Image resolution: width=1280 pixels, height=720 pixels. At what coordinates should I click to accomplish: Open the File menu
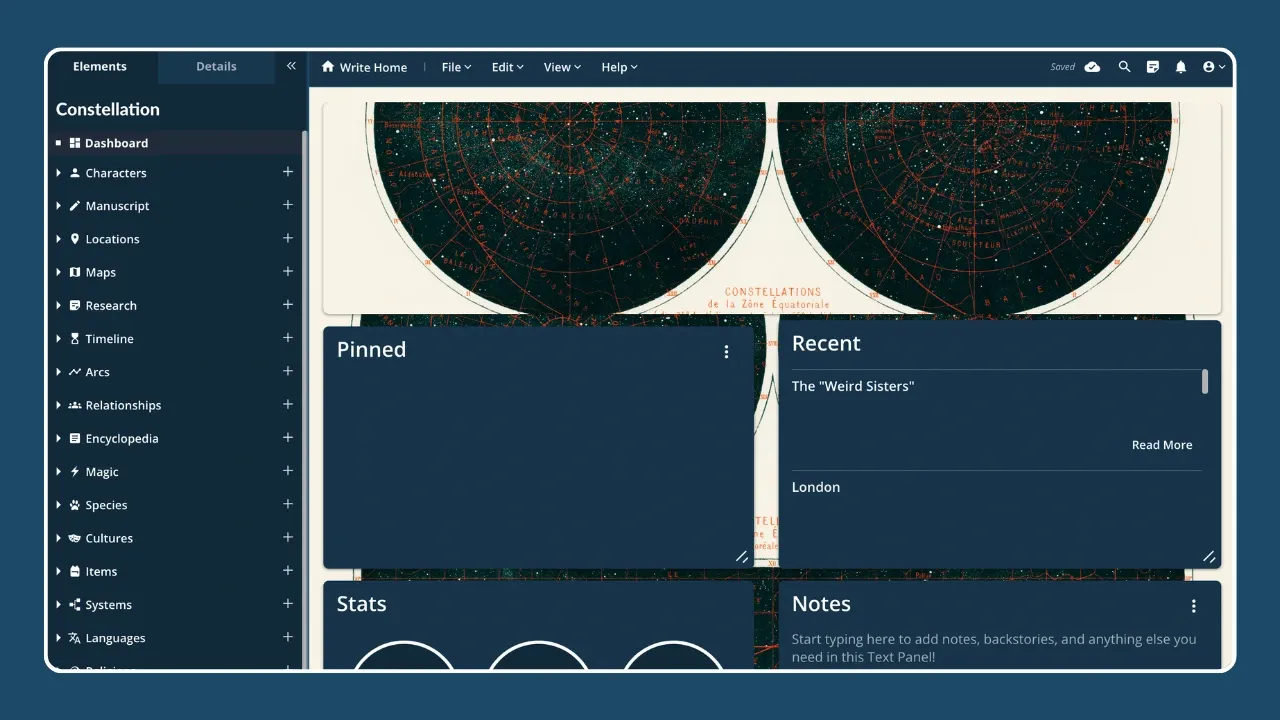click(455, 67)
